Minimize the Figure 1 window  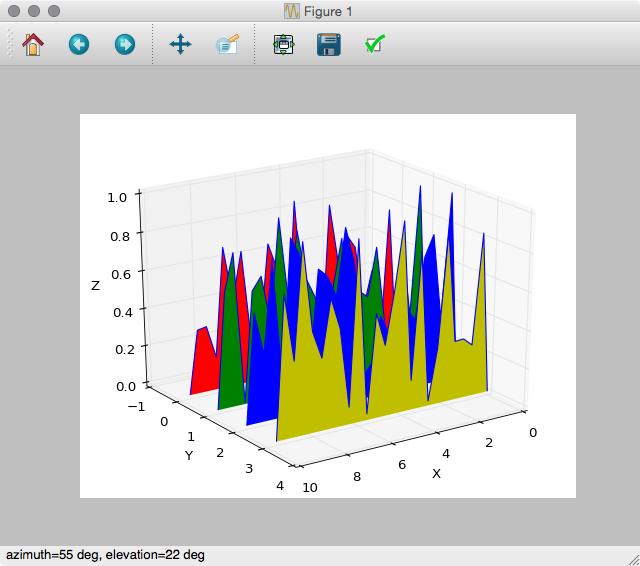point(34,11)
